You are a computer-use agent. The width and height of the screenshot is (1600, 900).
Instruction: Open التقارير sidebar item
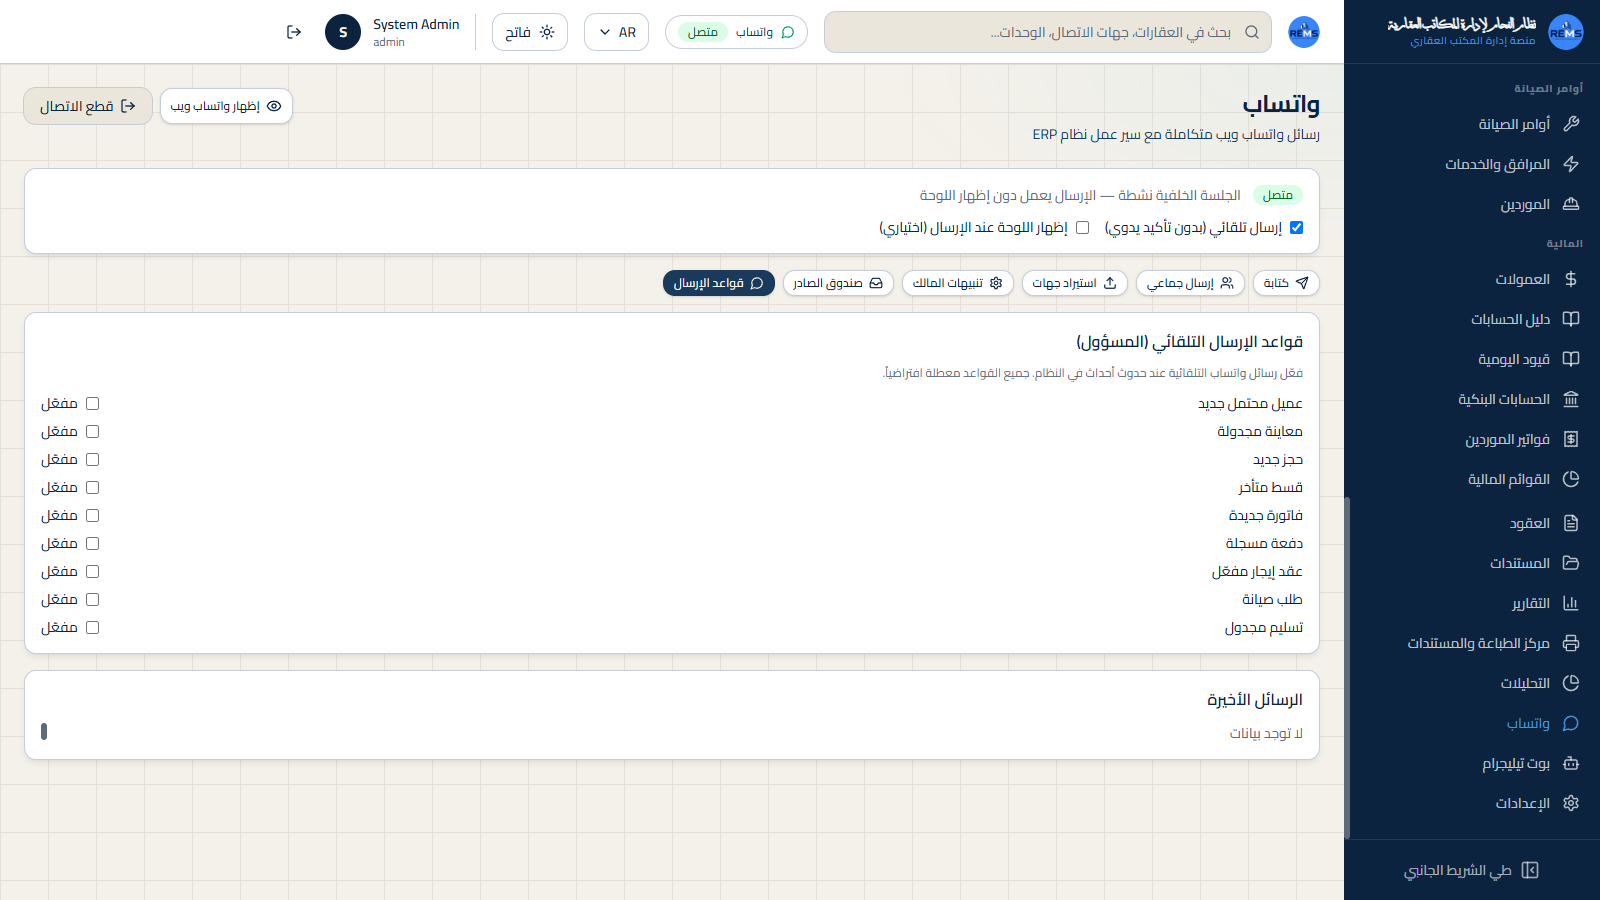click(1472, 603)
